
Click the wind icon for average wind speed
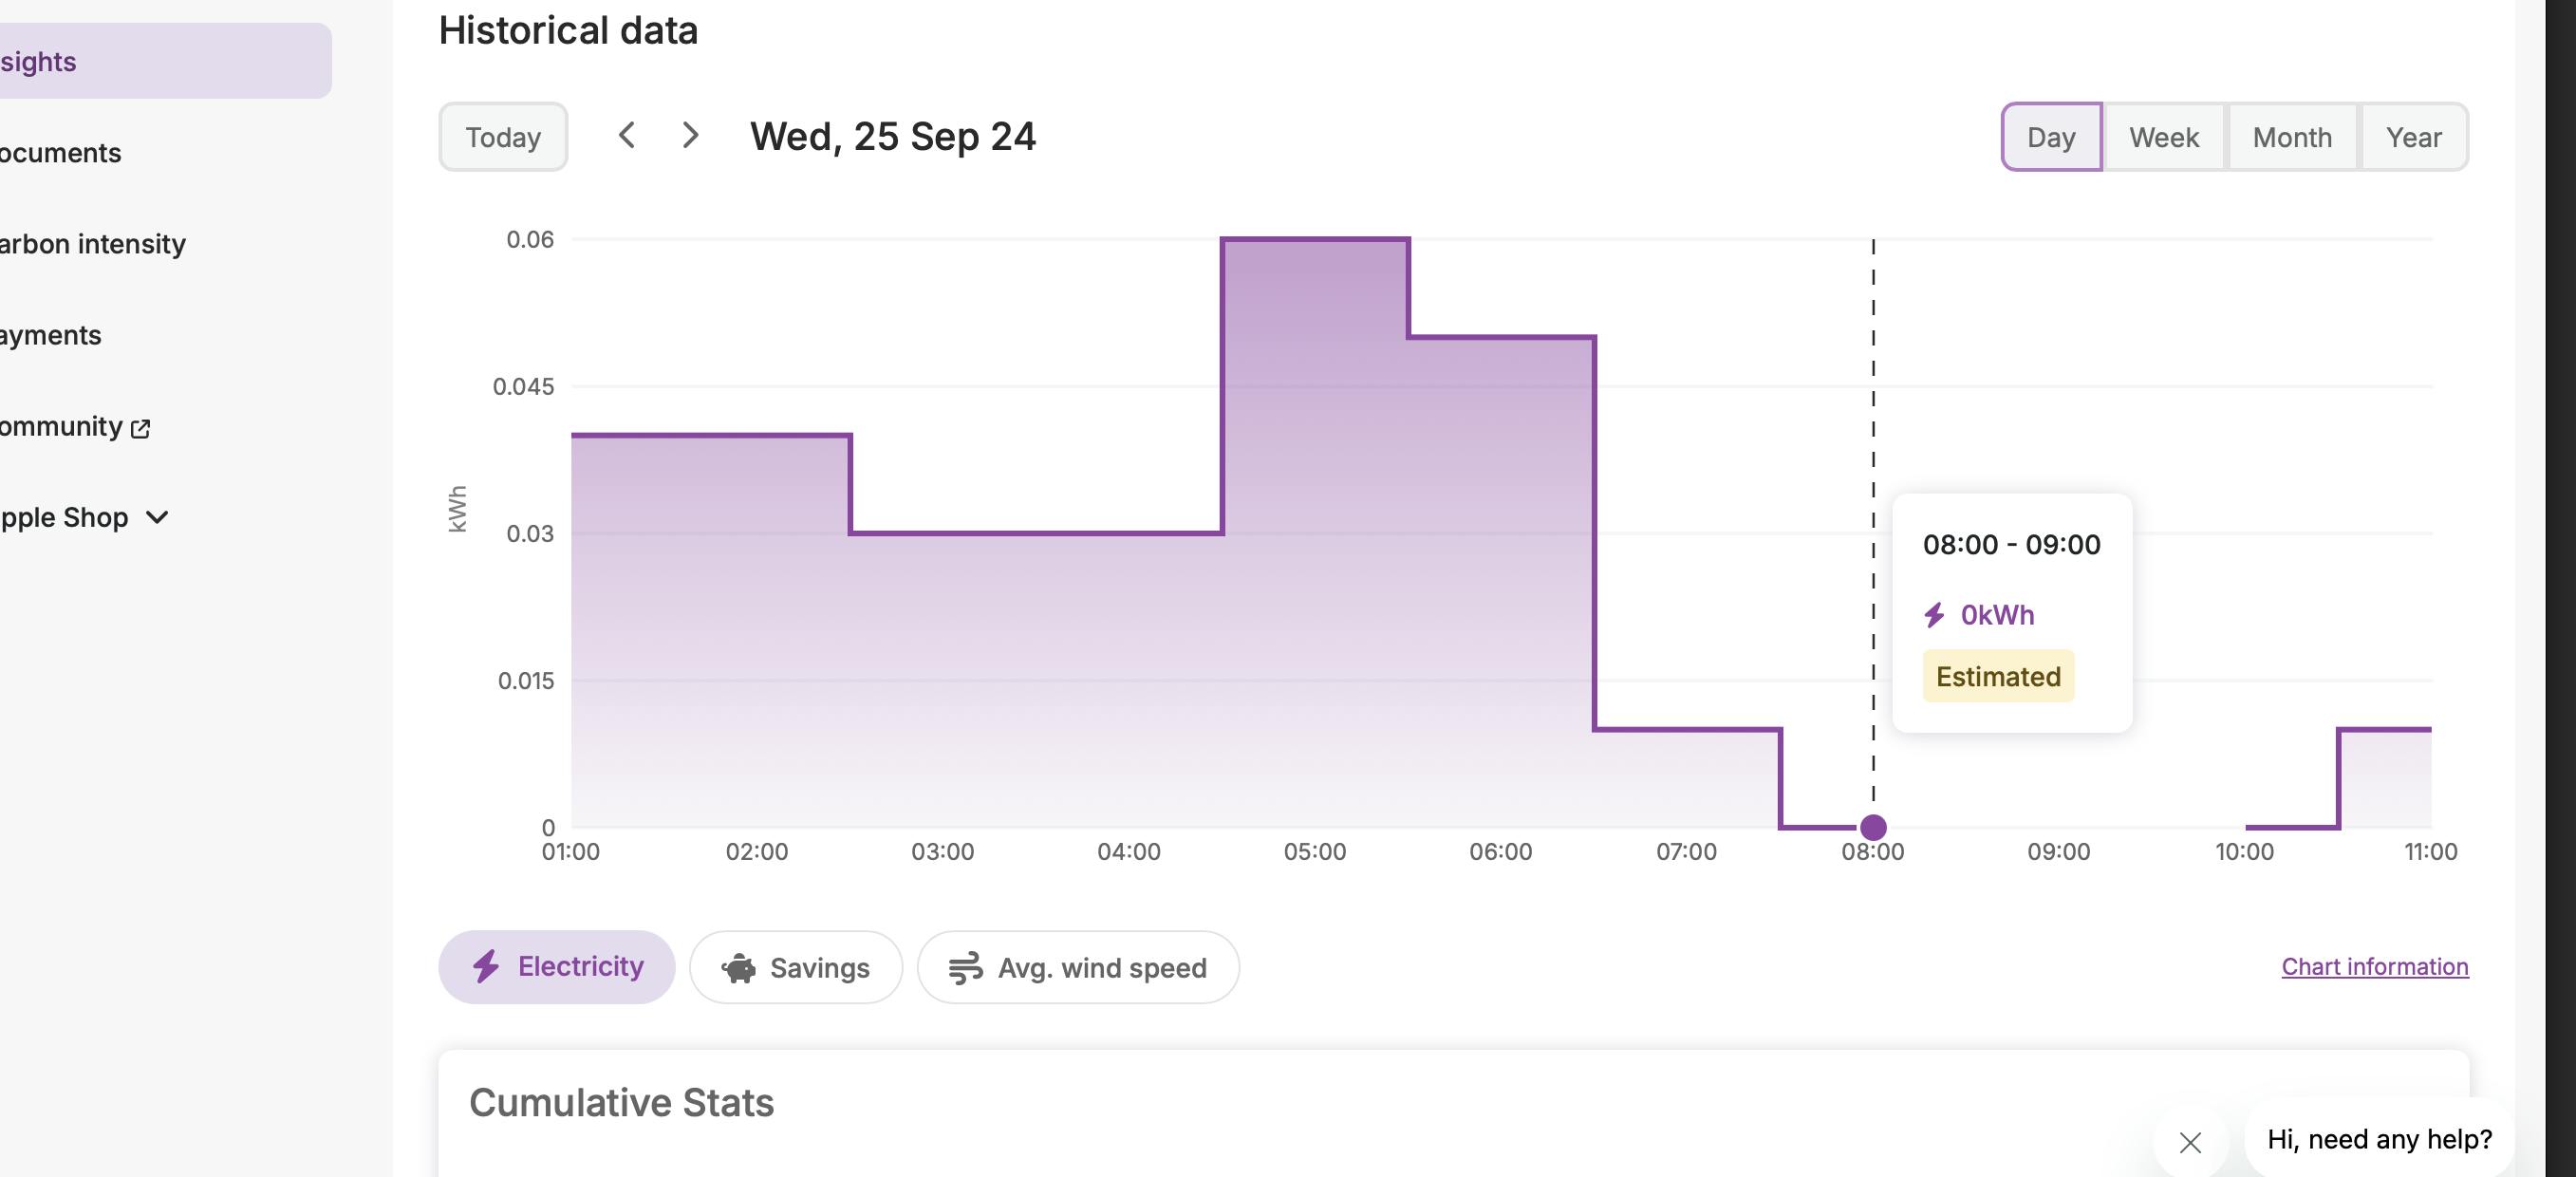click(x=965, y=968)
